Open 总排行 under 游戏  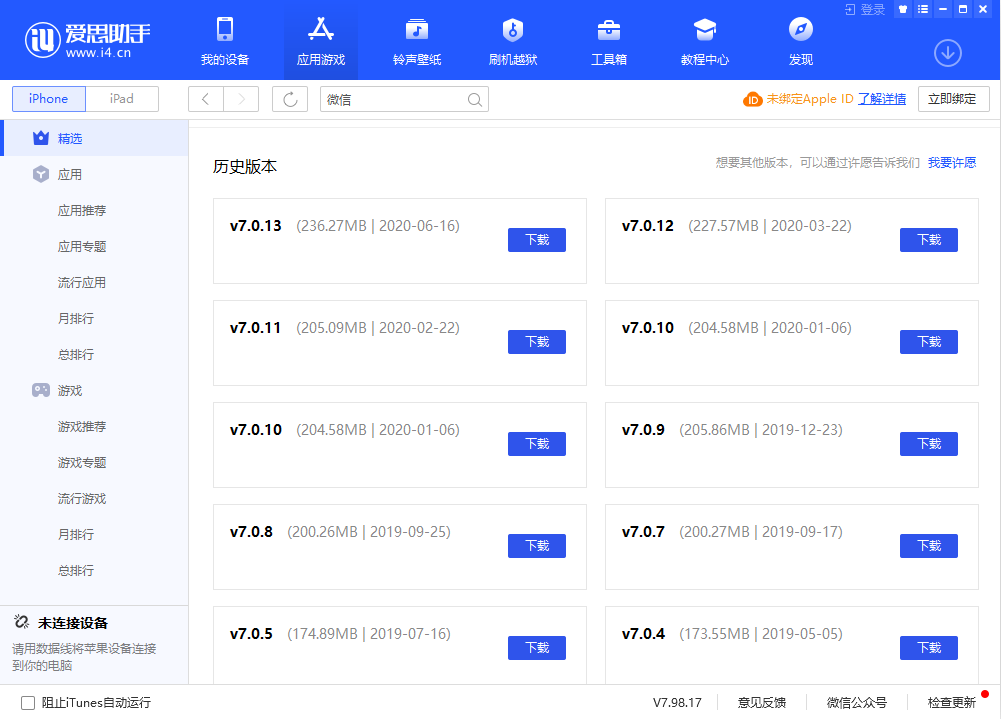coord(76,570)
